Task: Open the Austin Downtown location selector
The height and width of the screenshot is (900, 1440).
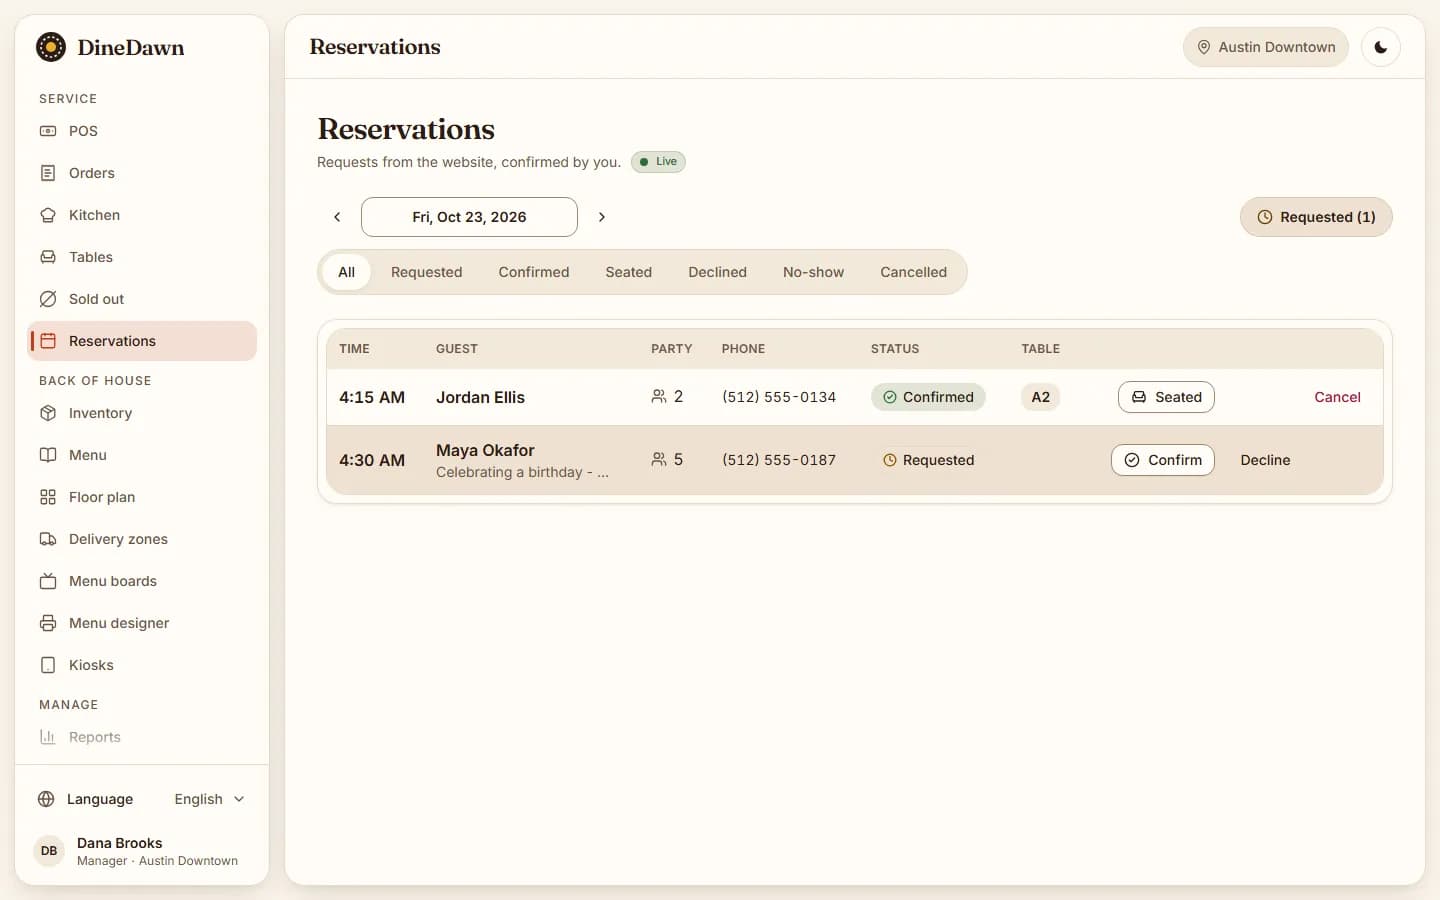Action: (1266, 47)
